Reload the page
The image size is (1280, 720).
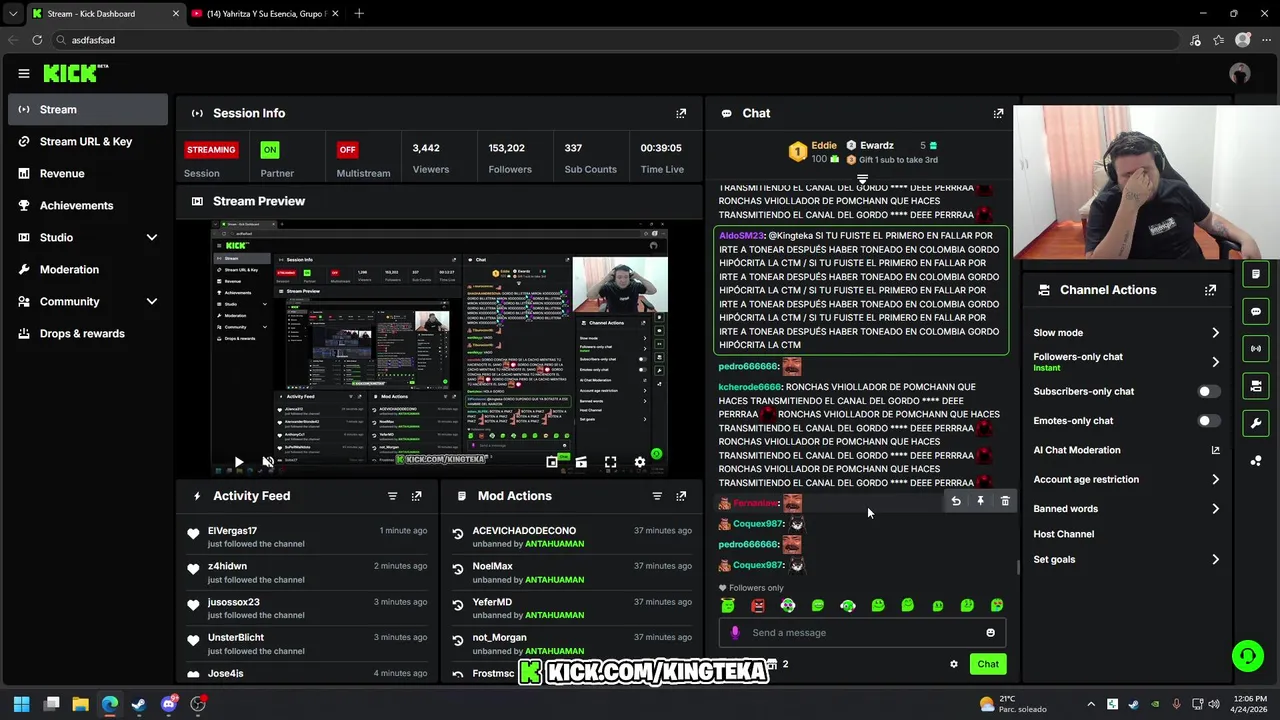click(37, 40)
